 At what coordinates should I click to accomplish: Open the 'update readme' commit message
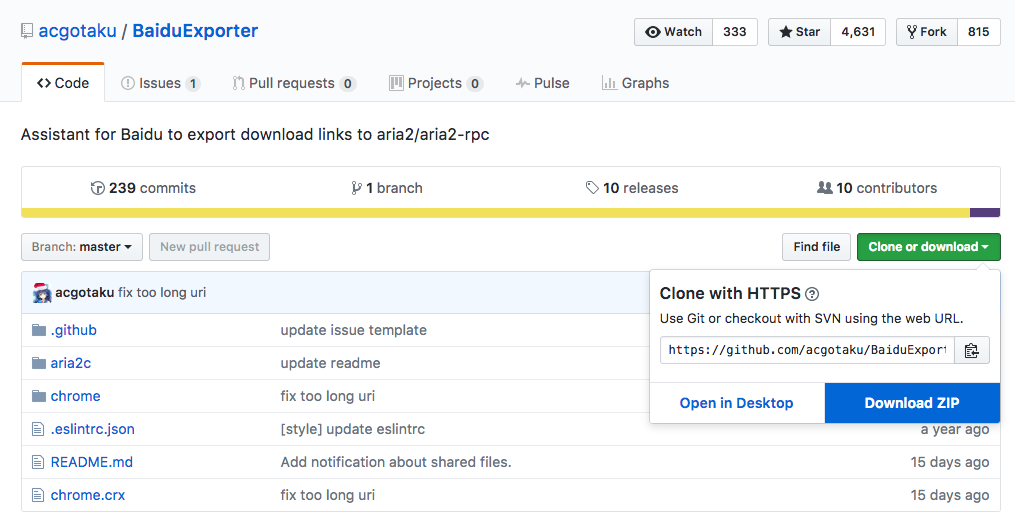coord(330,363)
